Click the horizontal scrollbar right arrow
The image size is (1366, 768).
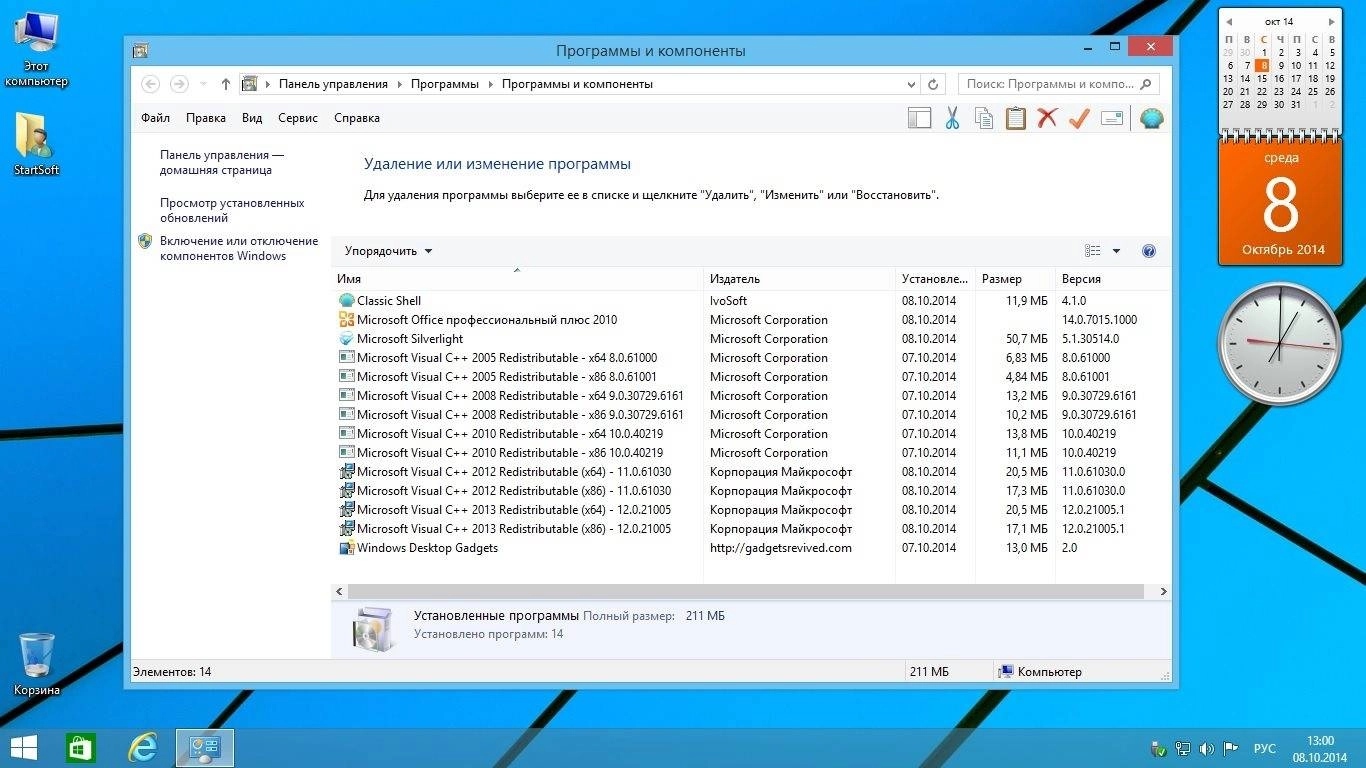click(1163, 592)
